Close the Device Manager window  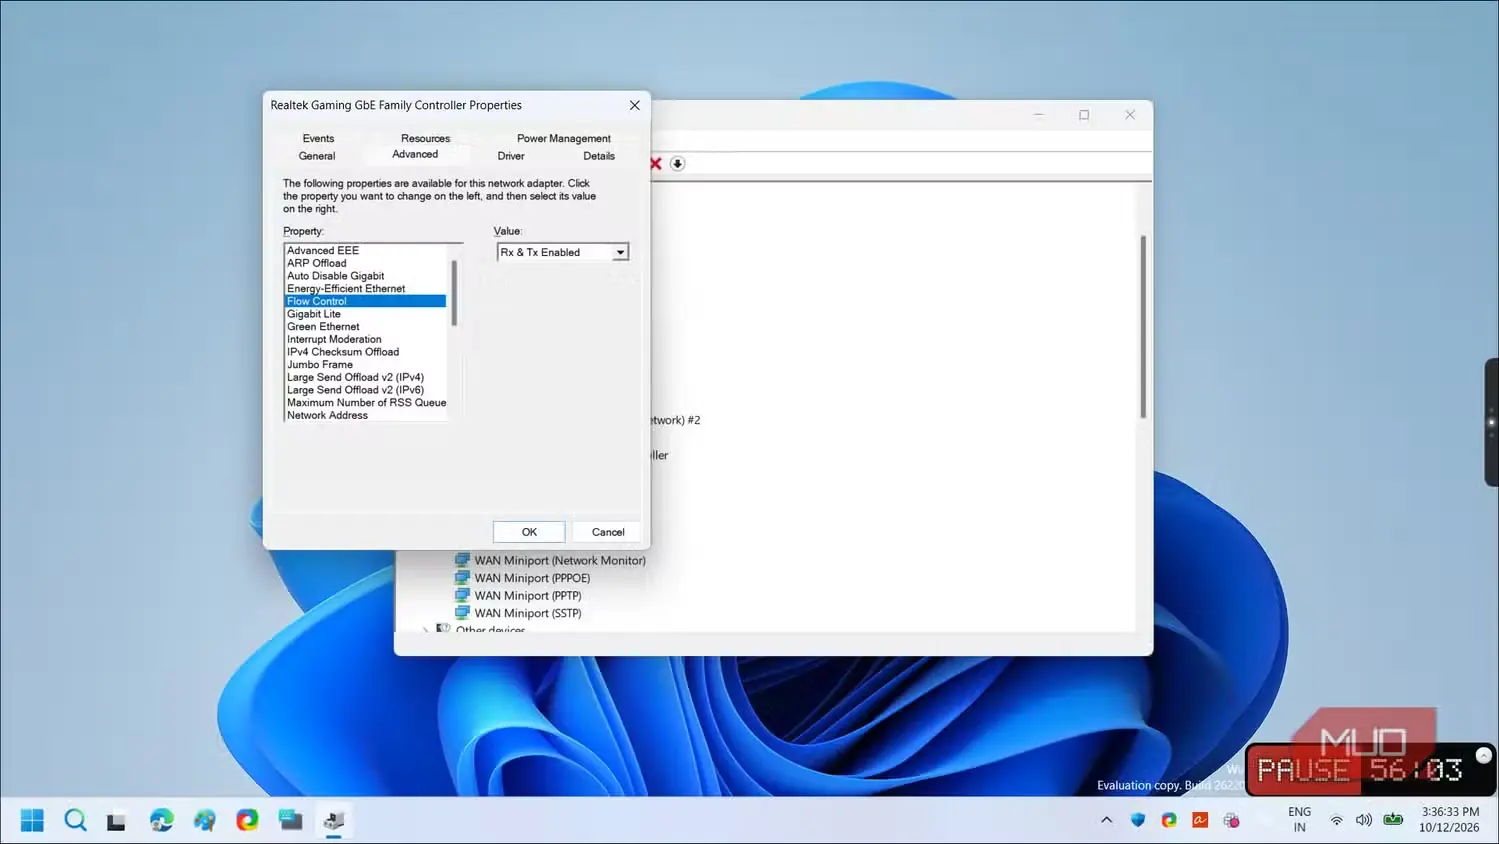click(x=1130, y=115)
